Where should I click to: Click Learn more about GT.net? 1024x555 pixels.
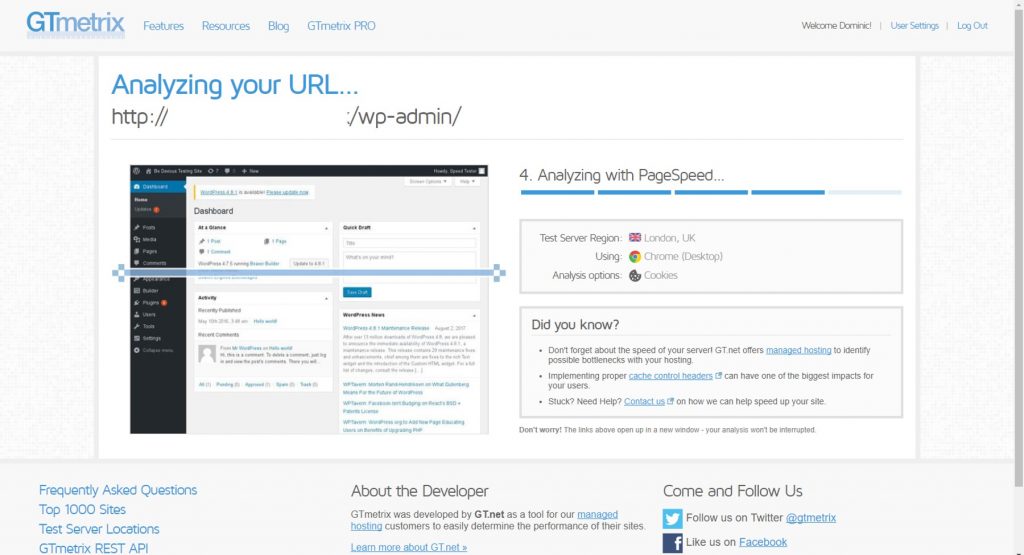(x=409, y=547)
